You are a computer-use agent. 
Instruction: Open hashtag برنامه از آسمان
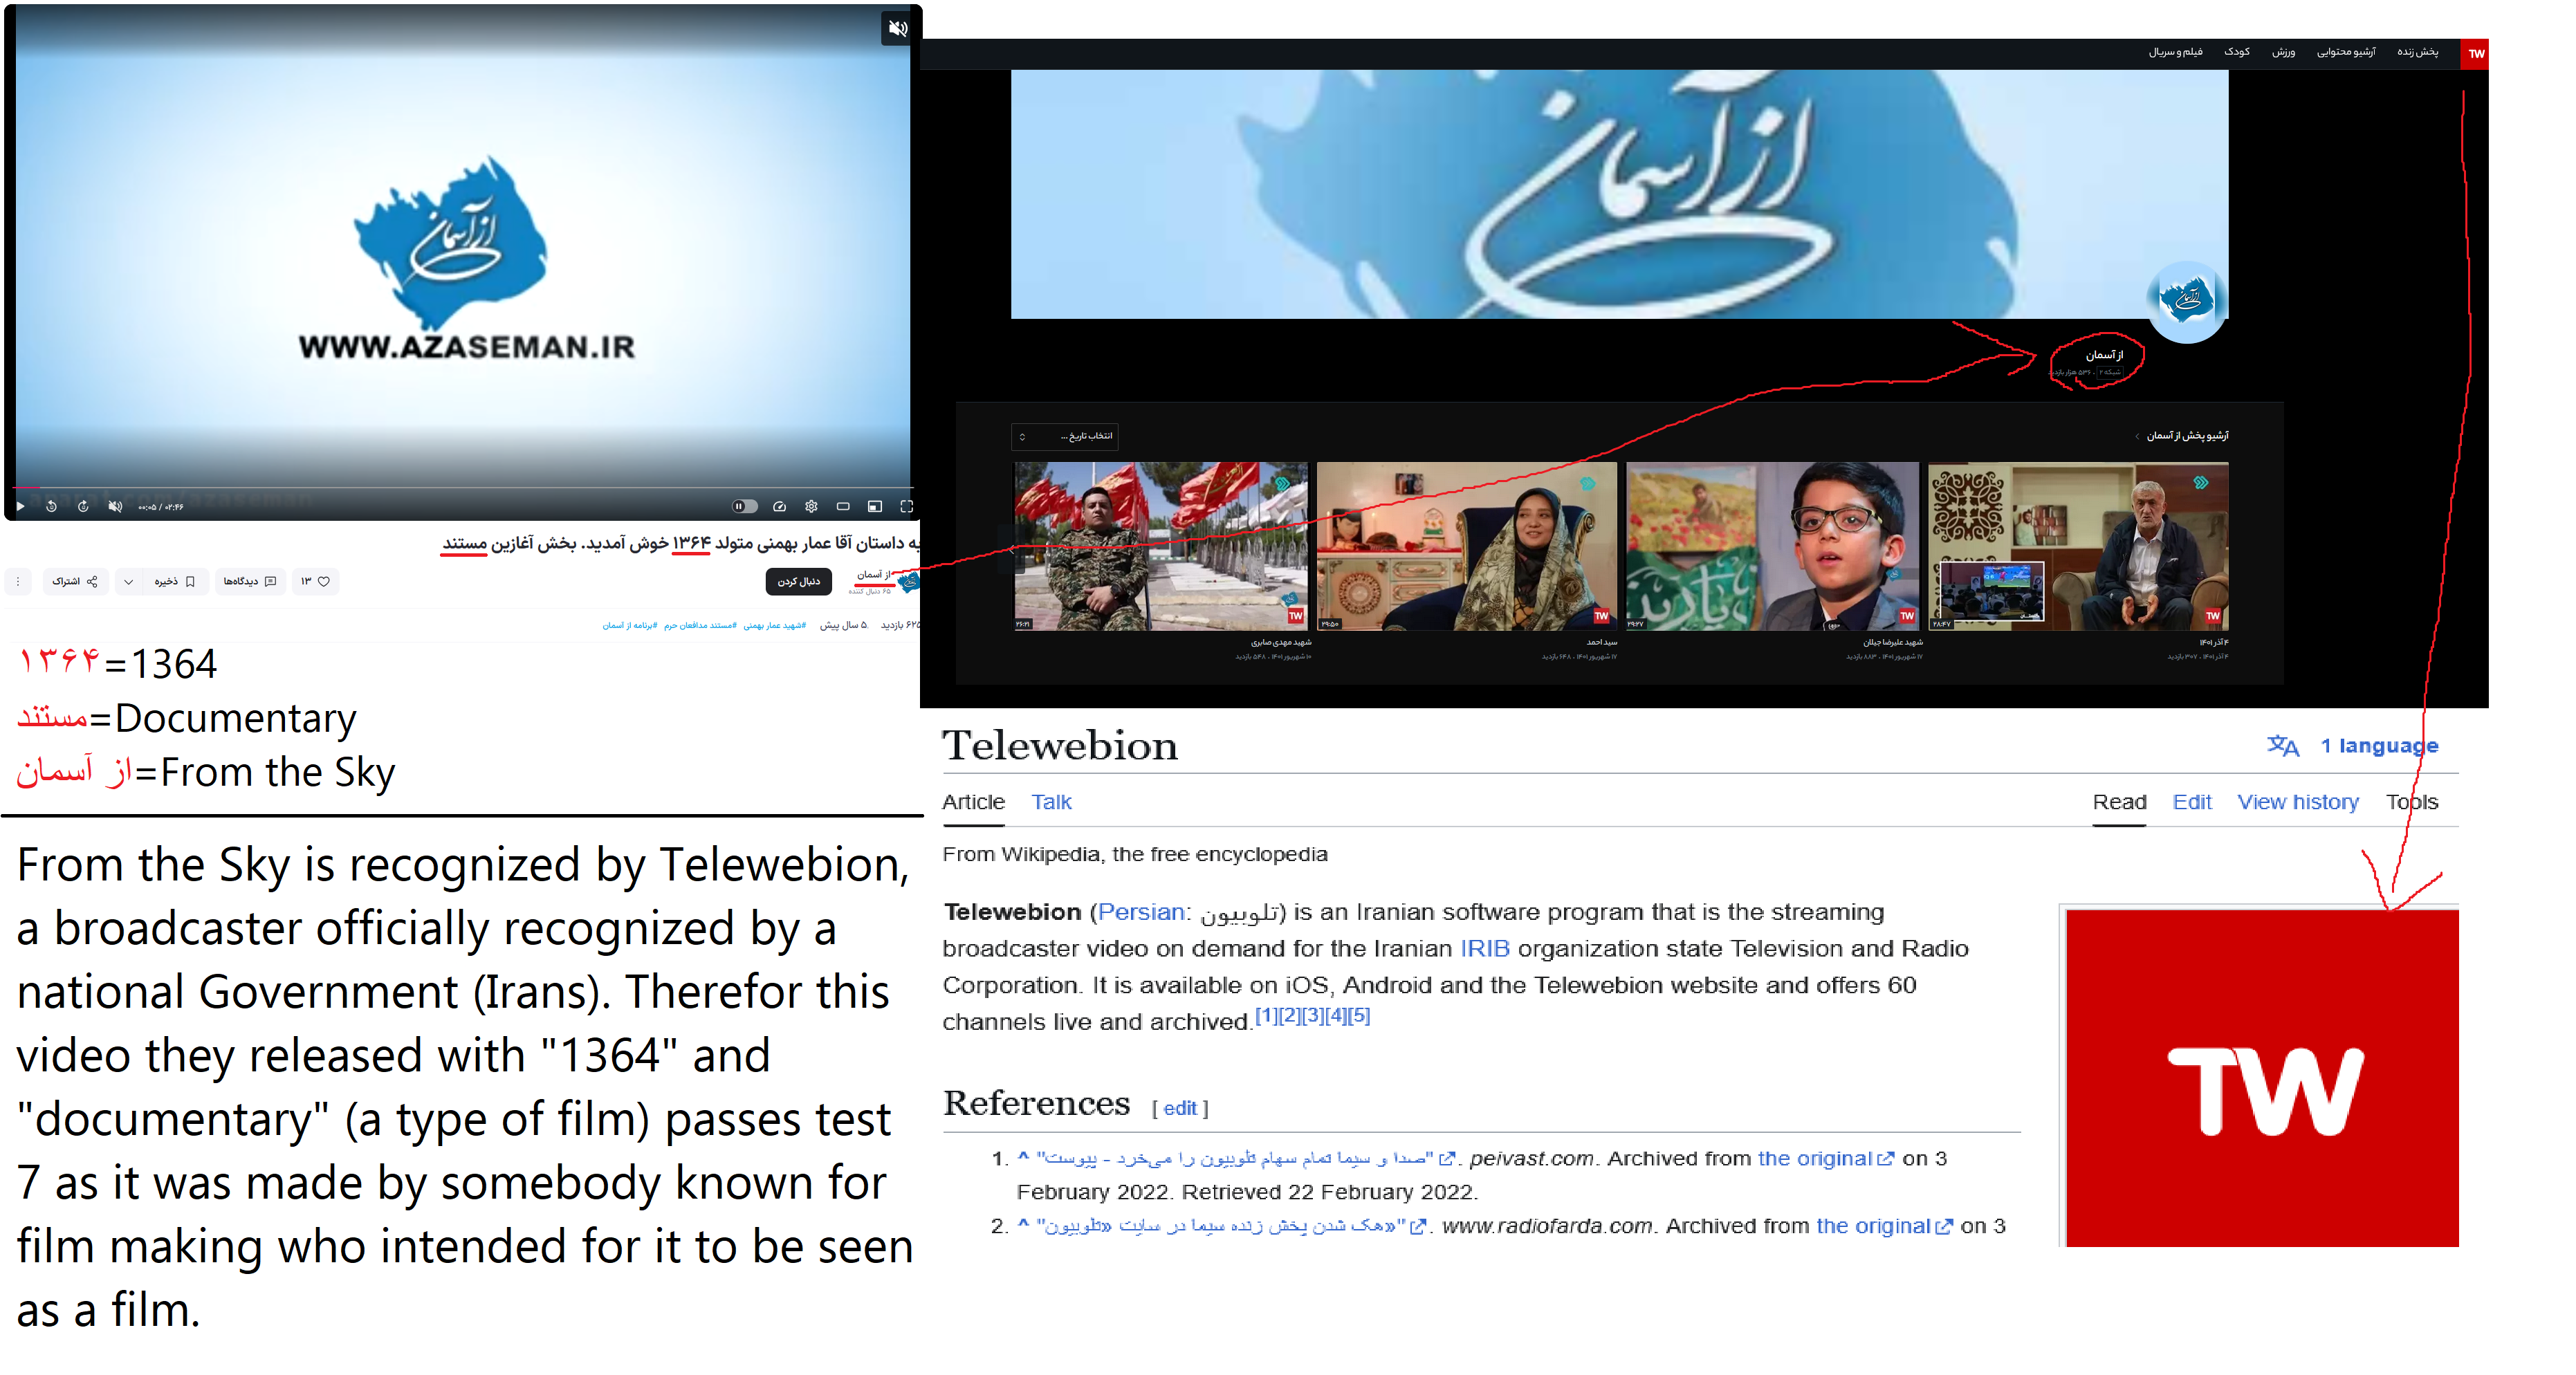[630, 625]
